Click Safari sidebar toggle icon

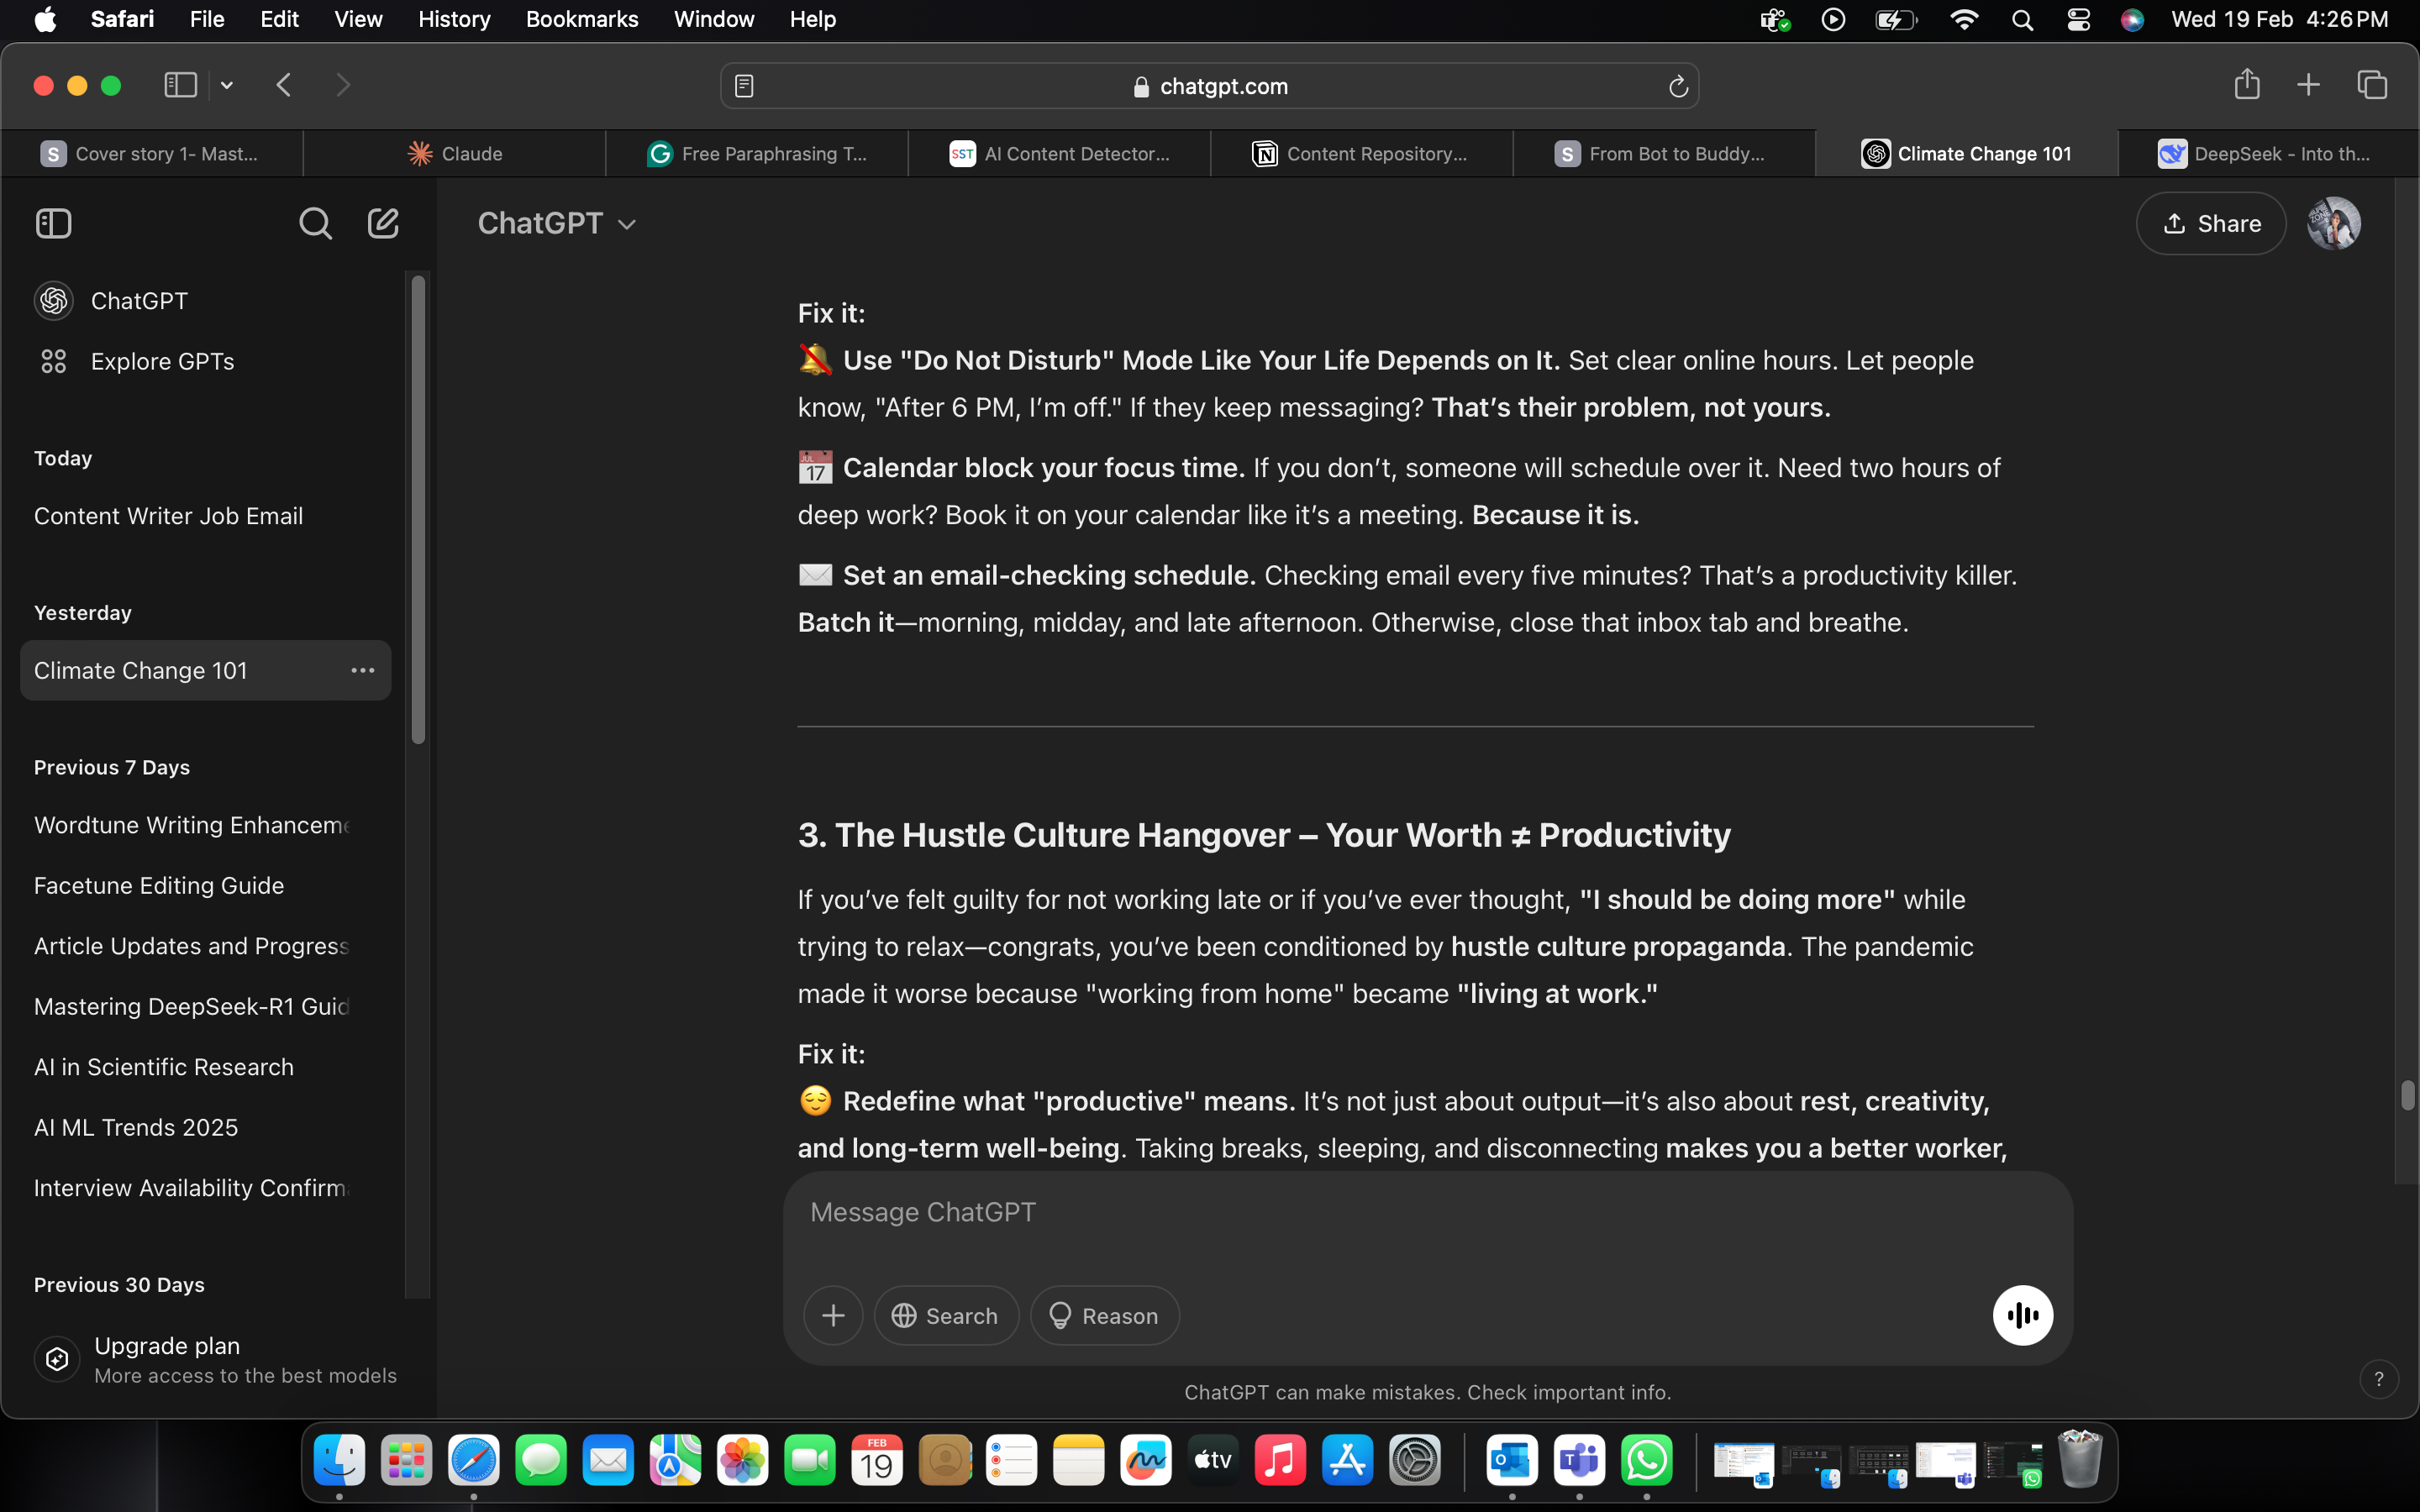180,85
